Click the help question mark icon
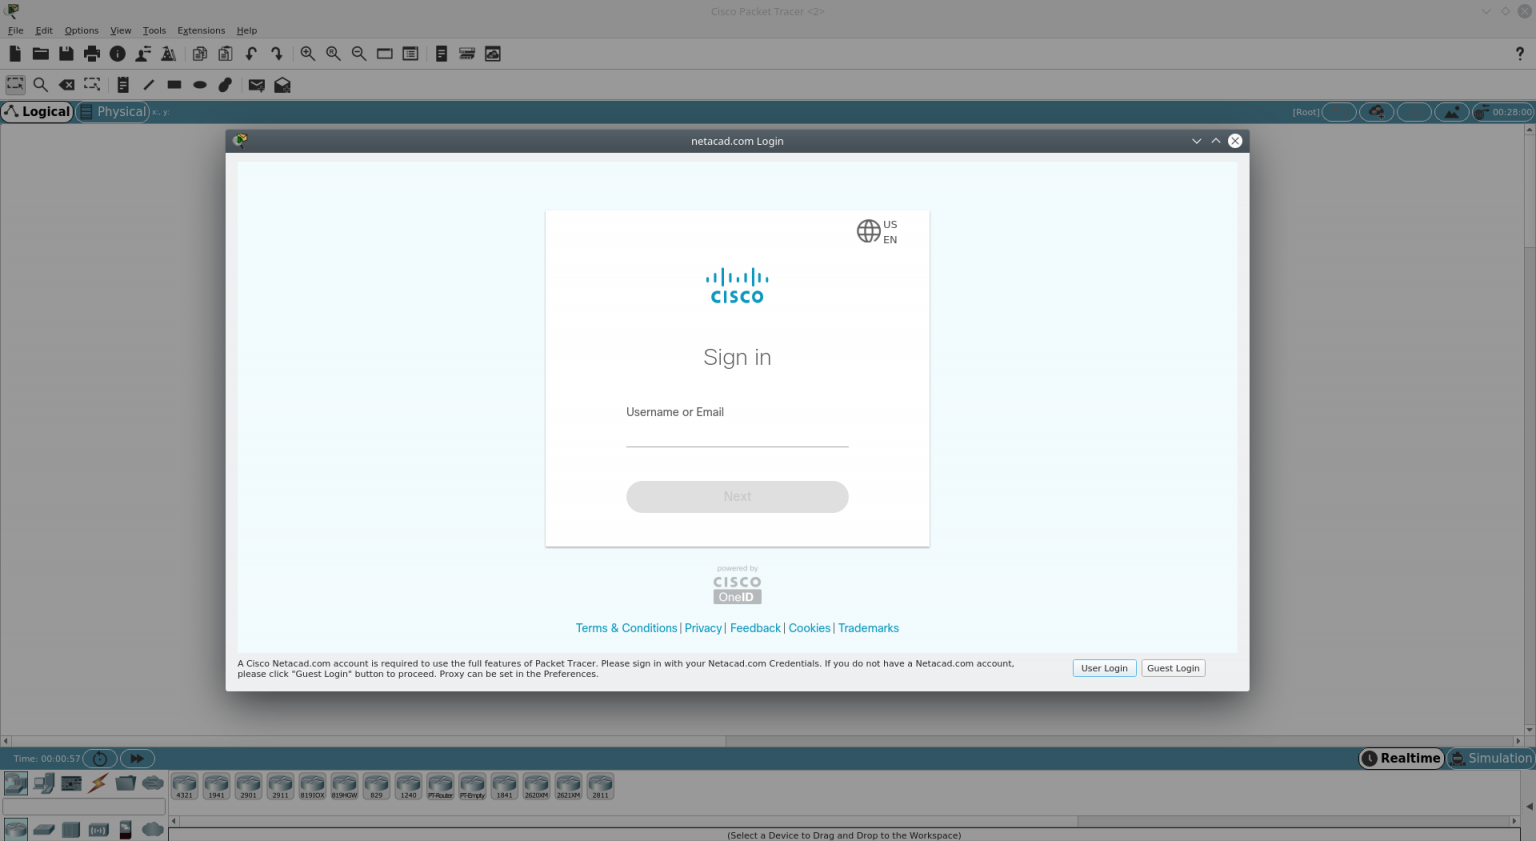 coord(1520,54)
